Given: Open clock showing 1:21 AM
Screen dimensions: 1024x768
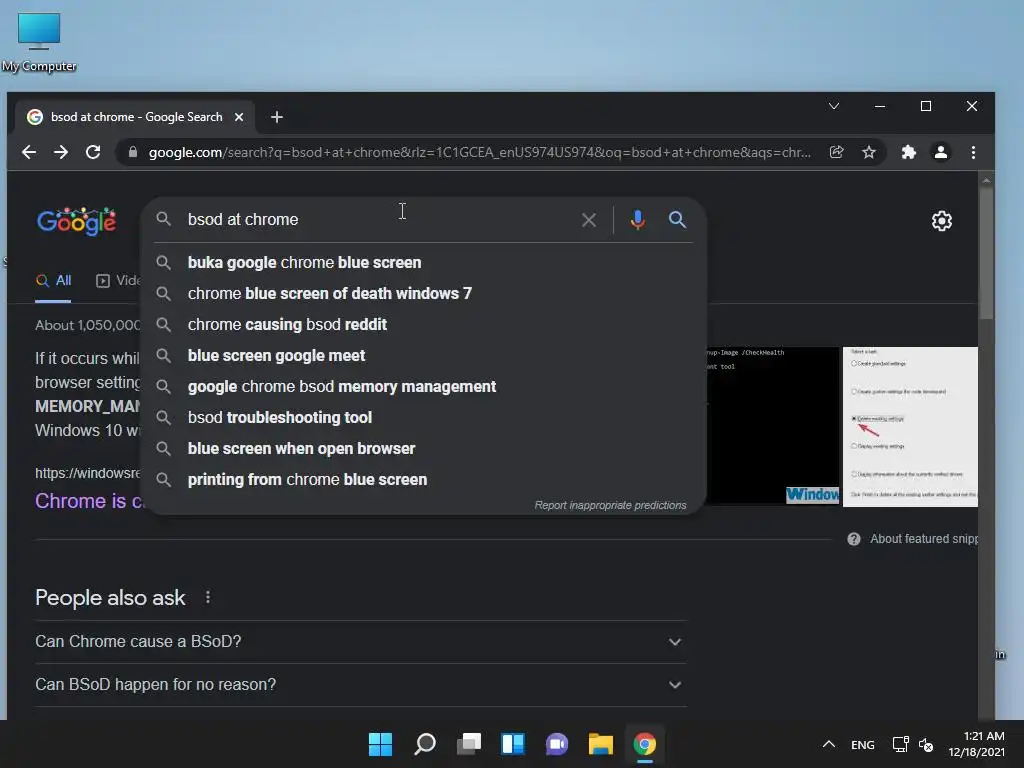Looking at the screenshot, I should coord(977,744).
